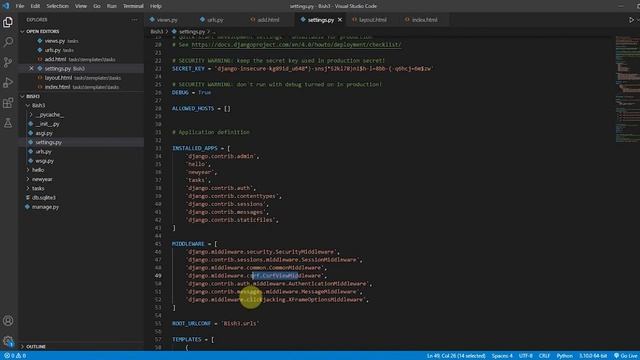Select language mode Python in status bar
This screenshot has width=640, height=360.
[x=564, y=356]
